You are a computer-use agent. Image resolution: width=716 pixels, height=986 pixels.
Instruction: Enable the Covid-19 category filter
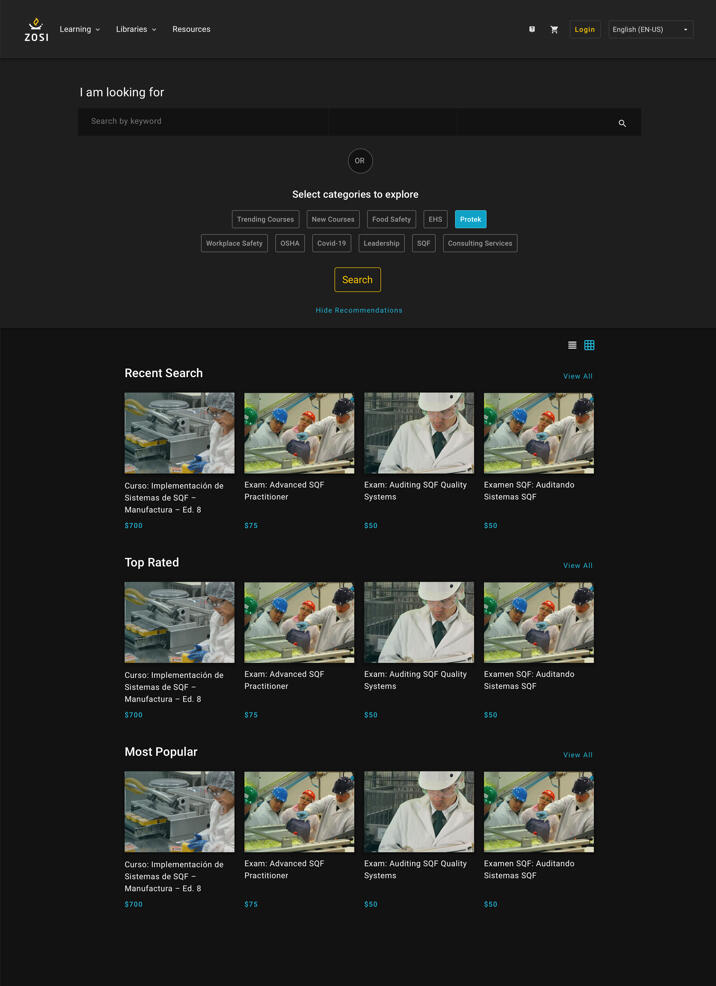pos(331,243)
